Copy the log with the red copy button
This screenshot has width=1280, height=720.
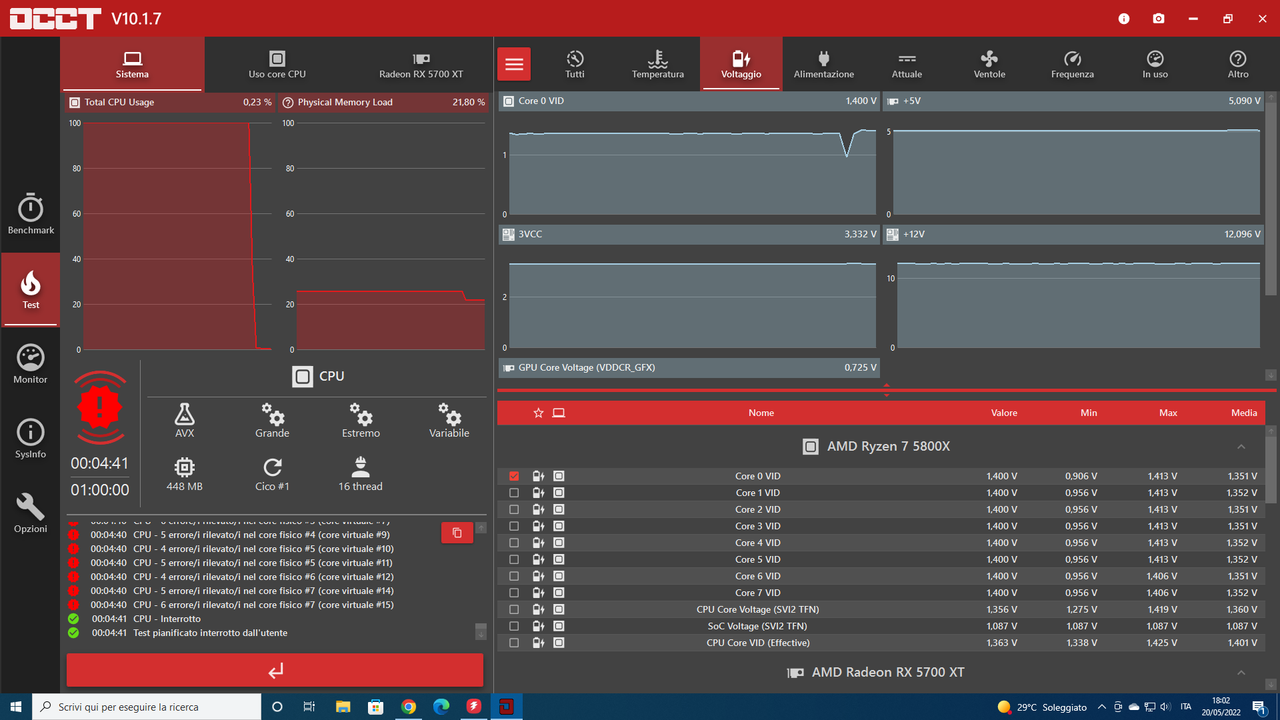tap(457, 533)
